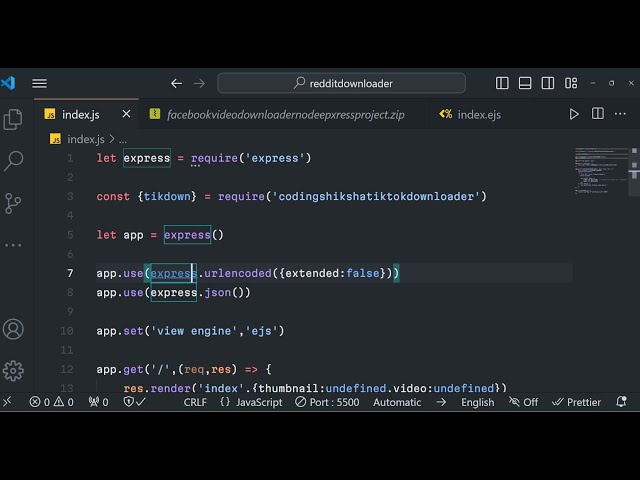This screenshot has width=640, height=480.
Task: Open the Accounts icon in activity bar
Action: pos(13,329)
